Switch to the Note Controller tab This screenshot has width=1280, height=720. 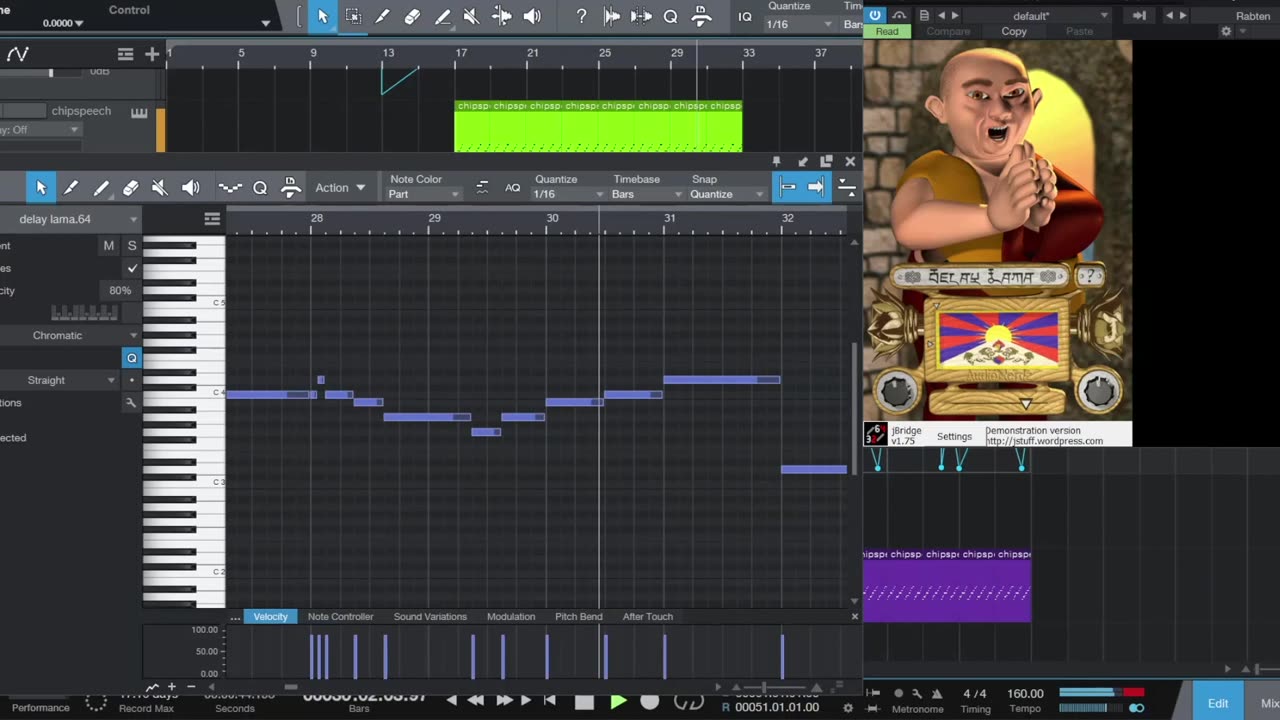[340, 616]
